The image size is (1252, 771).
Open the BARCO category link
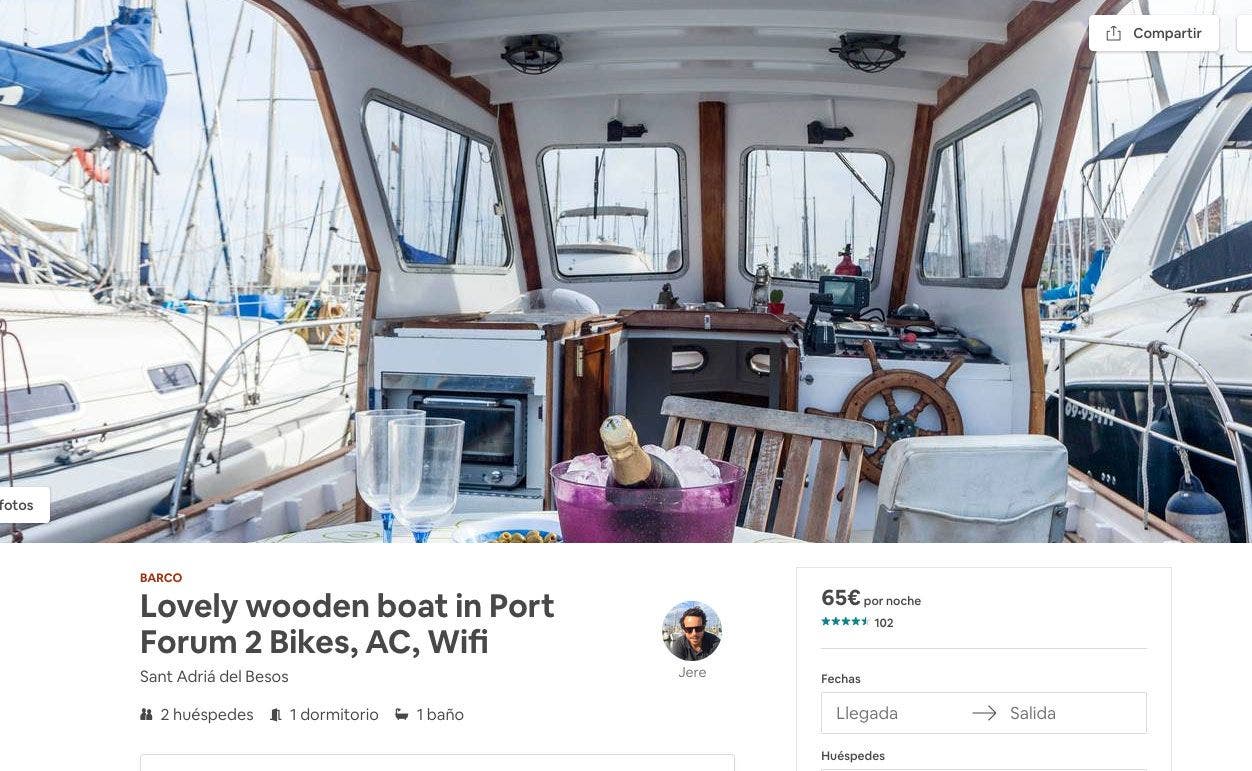point(161,578)
